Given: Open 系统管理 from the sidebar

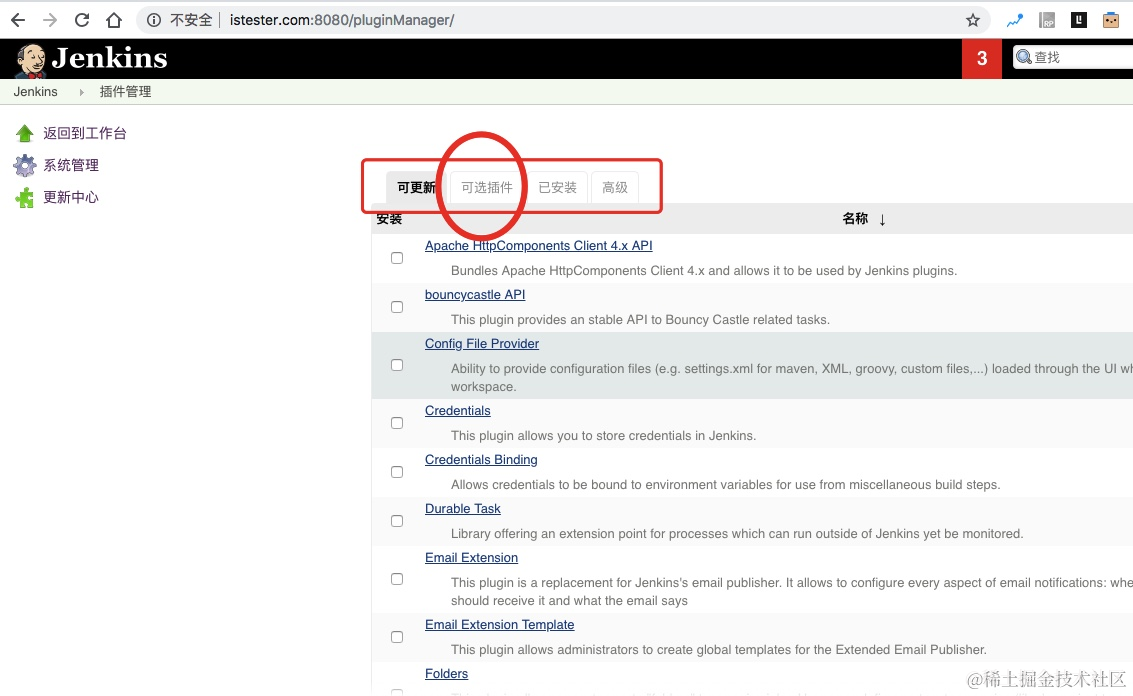Looking at the screenshot, I should tap(71, 166).
